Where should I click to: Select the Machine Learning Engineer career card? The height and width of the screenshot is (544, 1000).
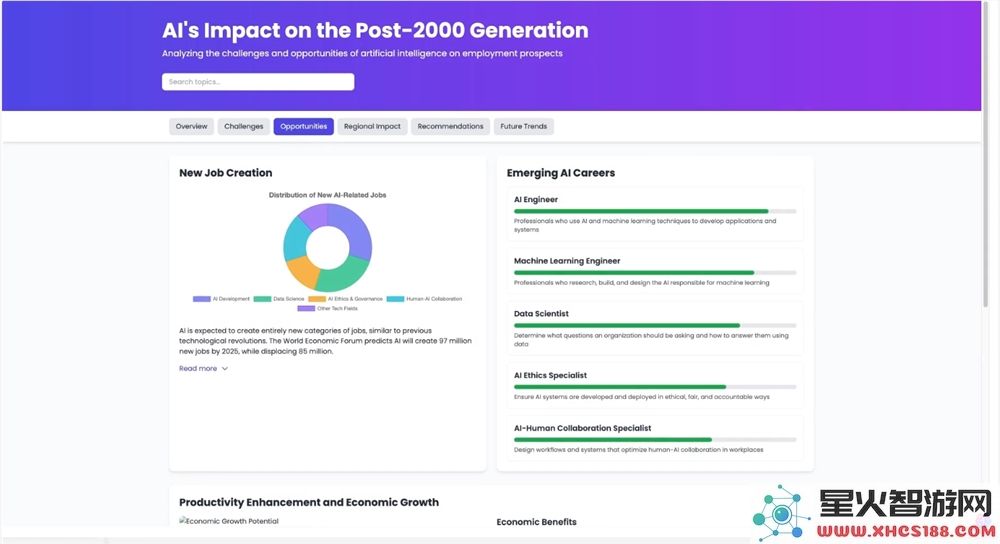point(655,271)
